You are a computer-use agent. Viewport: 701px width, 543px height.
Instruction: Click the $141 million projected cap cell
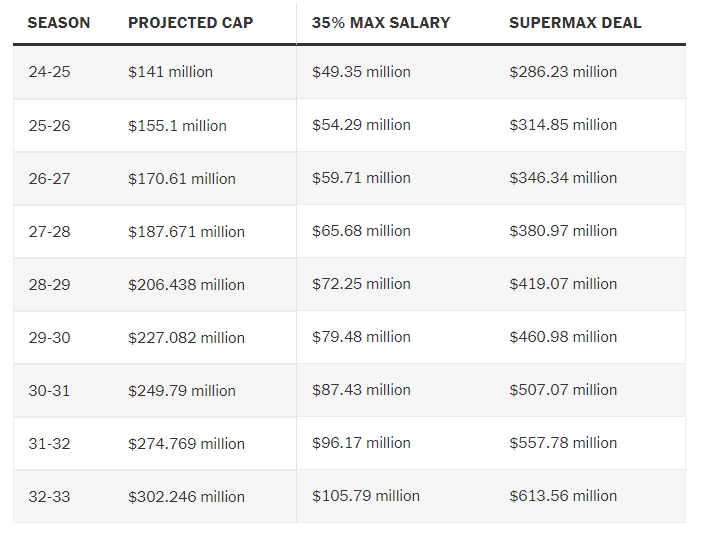[170, 72]
